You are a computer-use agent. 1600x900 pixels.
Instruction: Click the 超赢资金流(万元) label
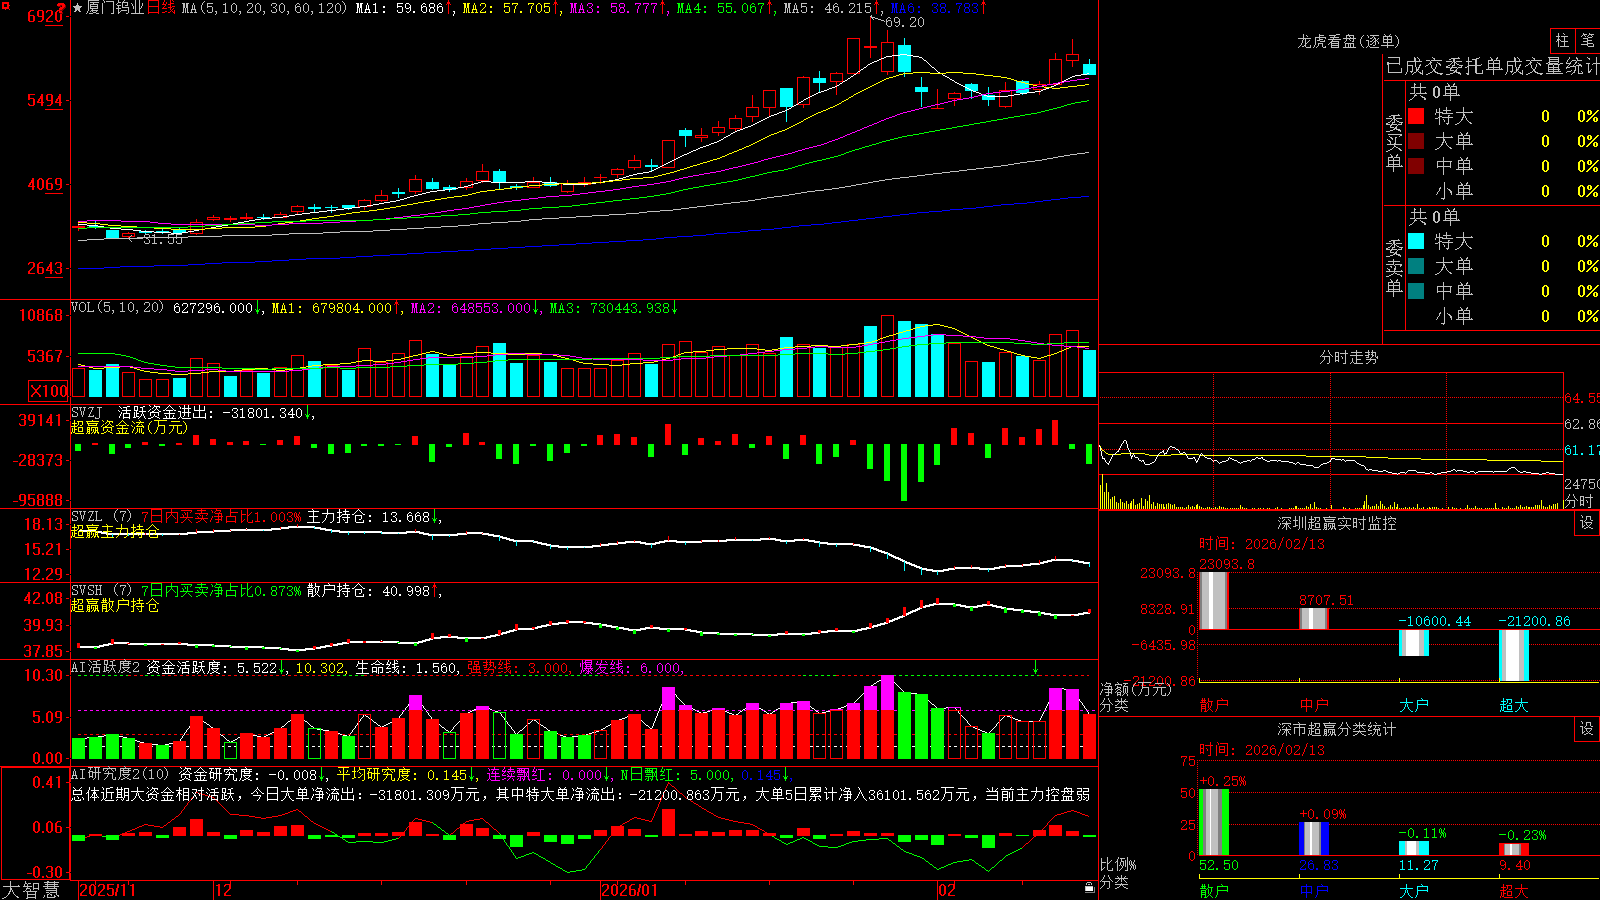(x=129, y=427)
